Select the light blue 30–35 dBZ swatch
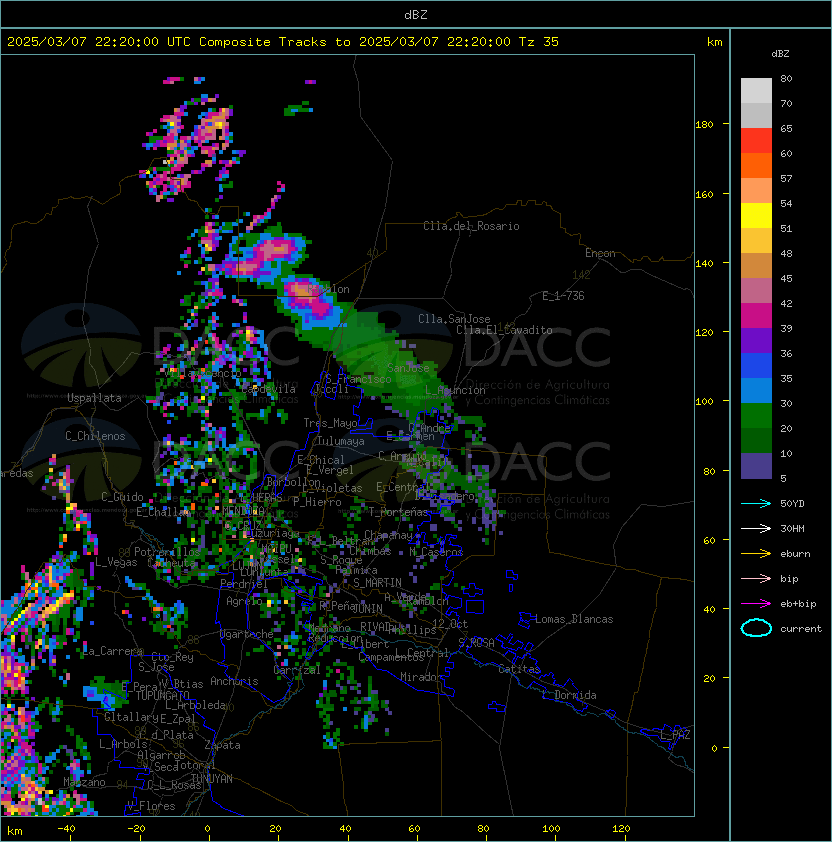The image size is (832, 842). [756, 390]
